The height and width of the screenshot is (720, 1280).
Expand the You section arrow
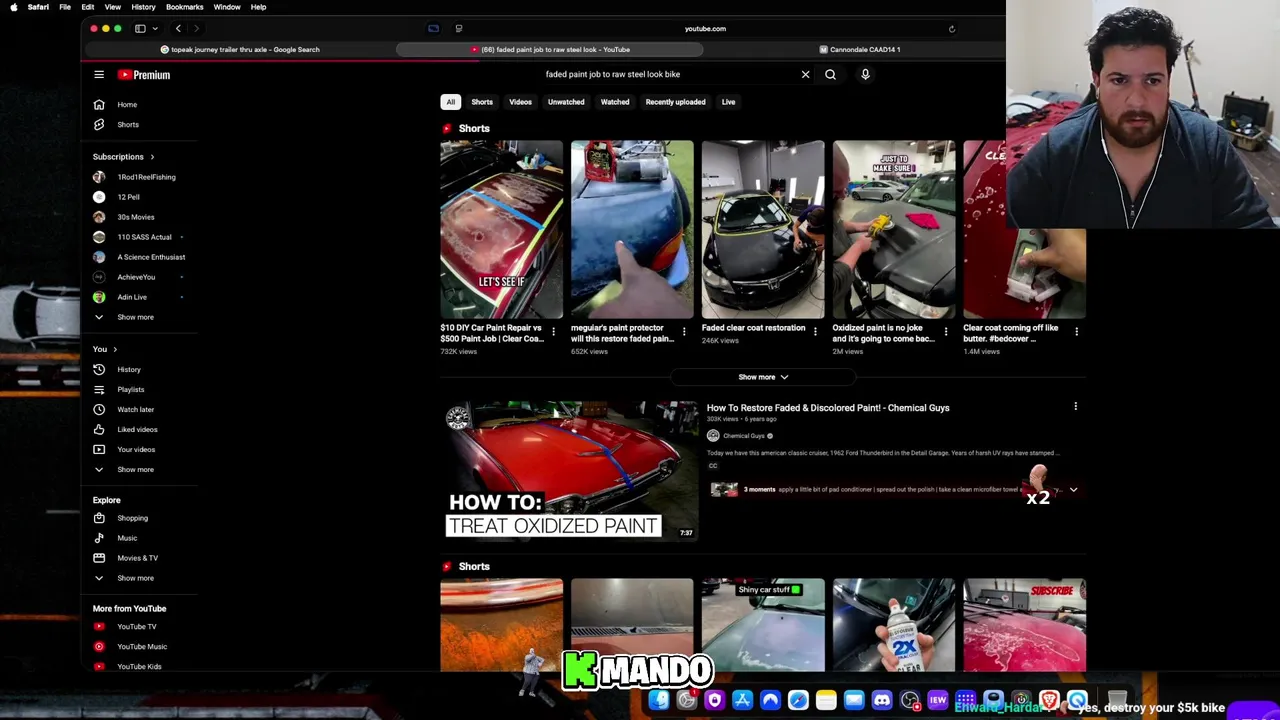click(x=115, y=349)
